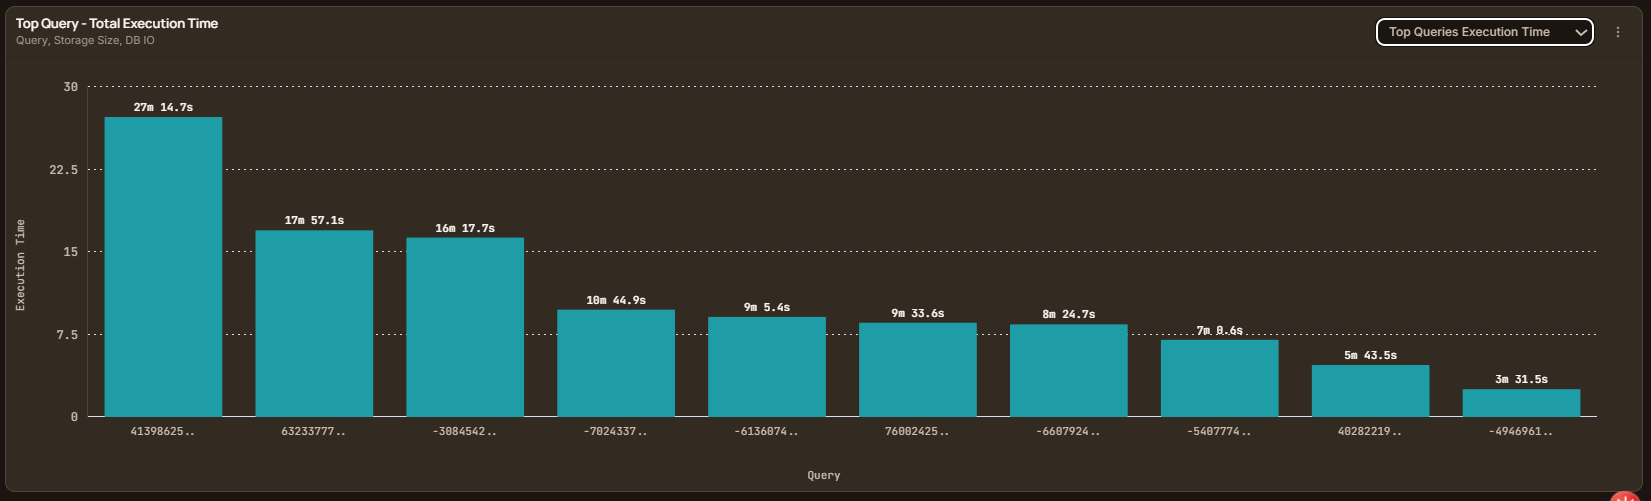Click the -4946961.. query axis label
1651x501 pixels.
(1522, 432)
